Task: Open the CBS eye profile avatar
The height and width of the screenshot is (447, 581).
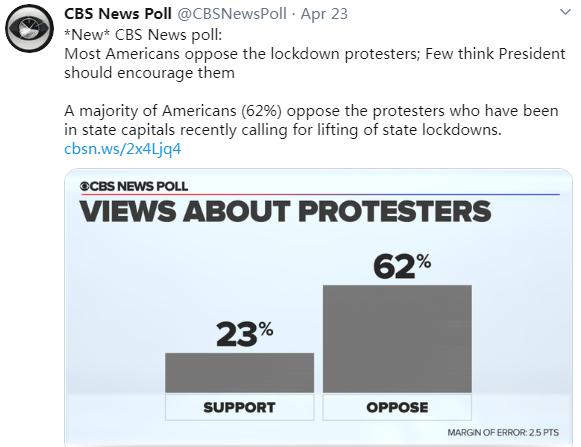Action: tap(29, 29)
